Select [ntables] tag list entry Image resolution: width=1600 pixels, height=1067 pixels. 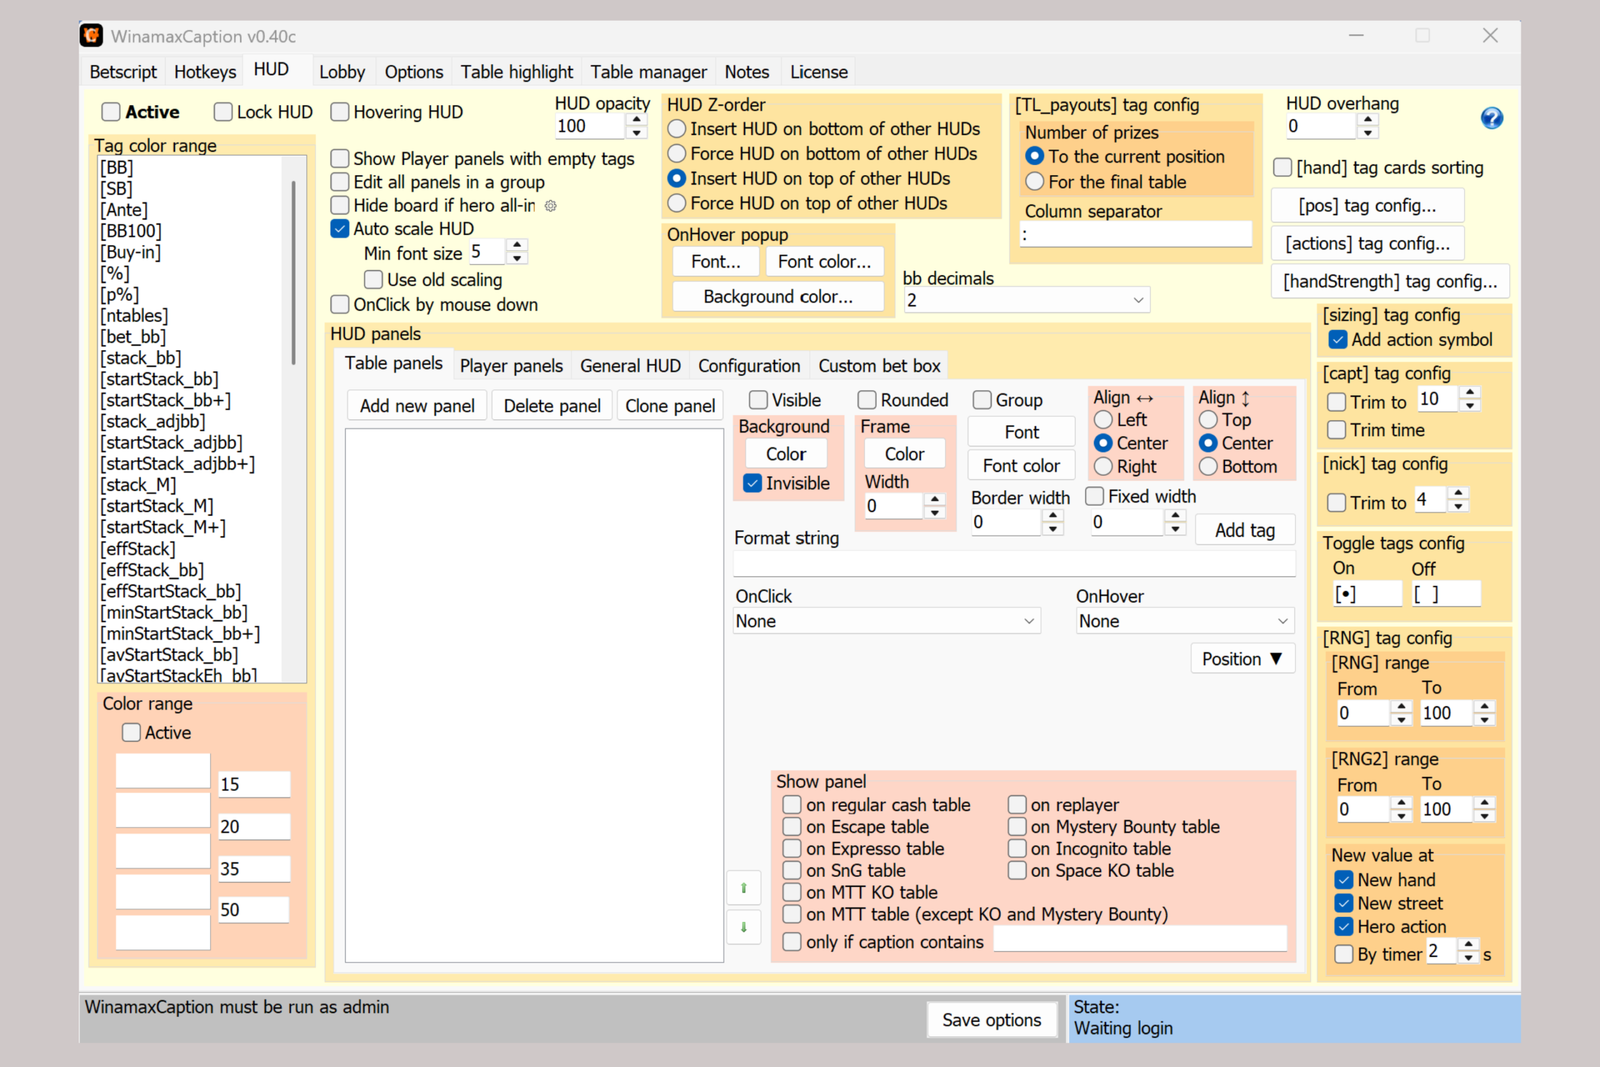click(x=134, y=316)
